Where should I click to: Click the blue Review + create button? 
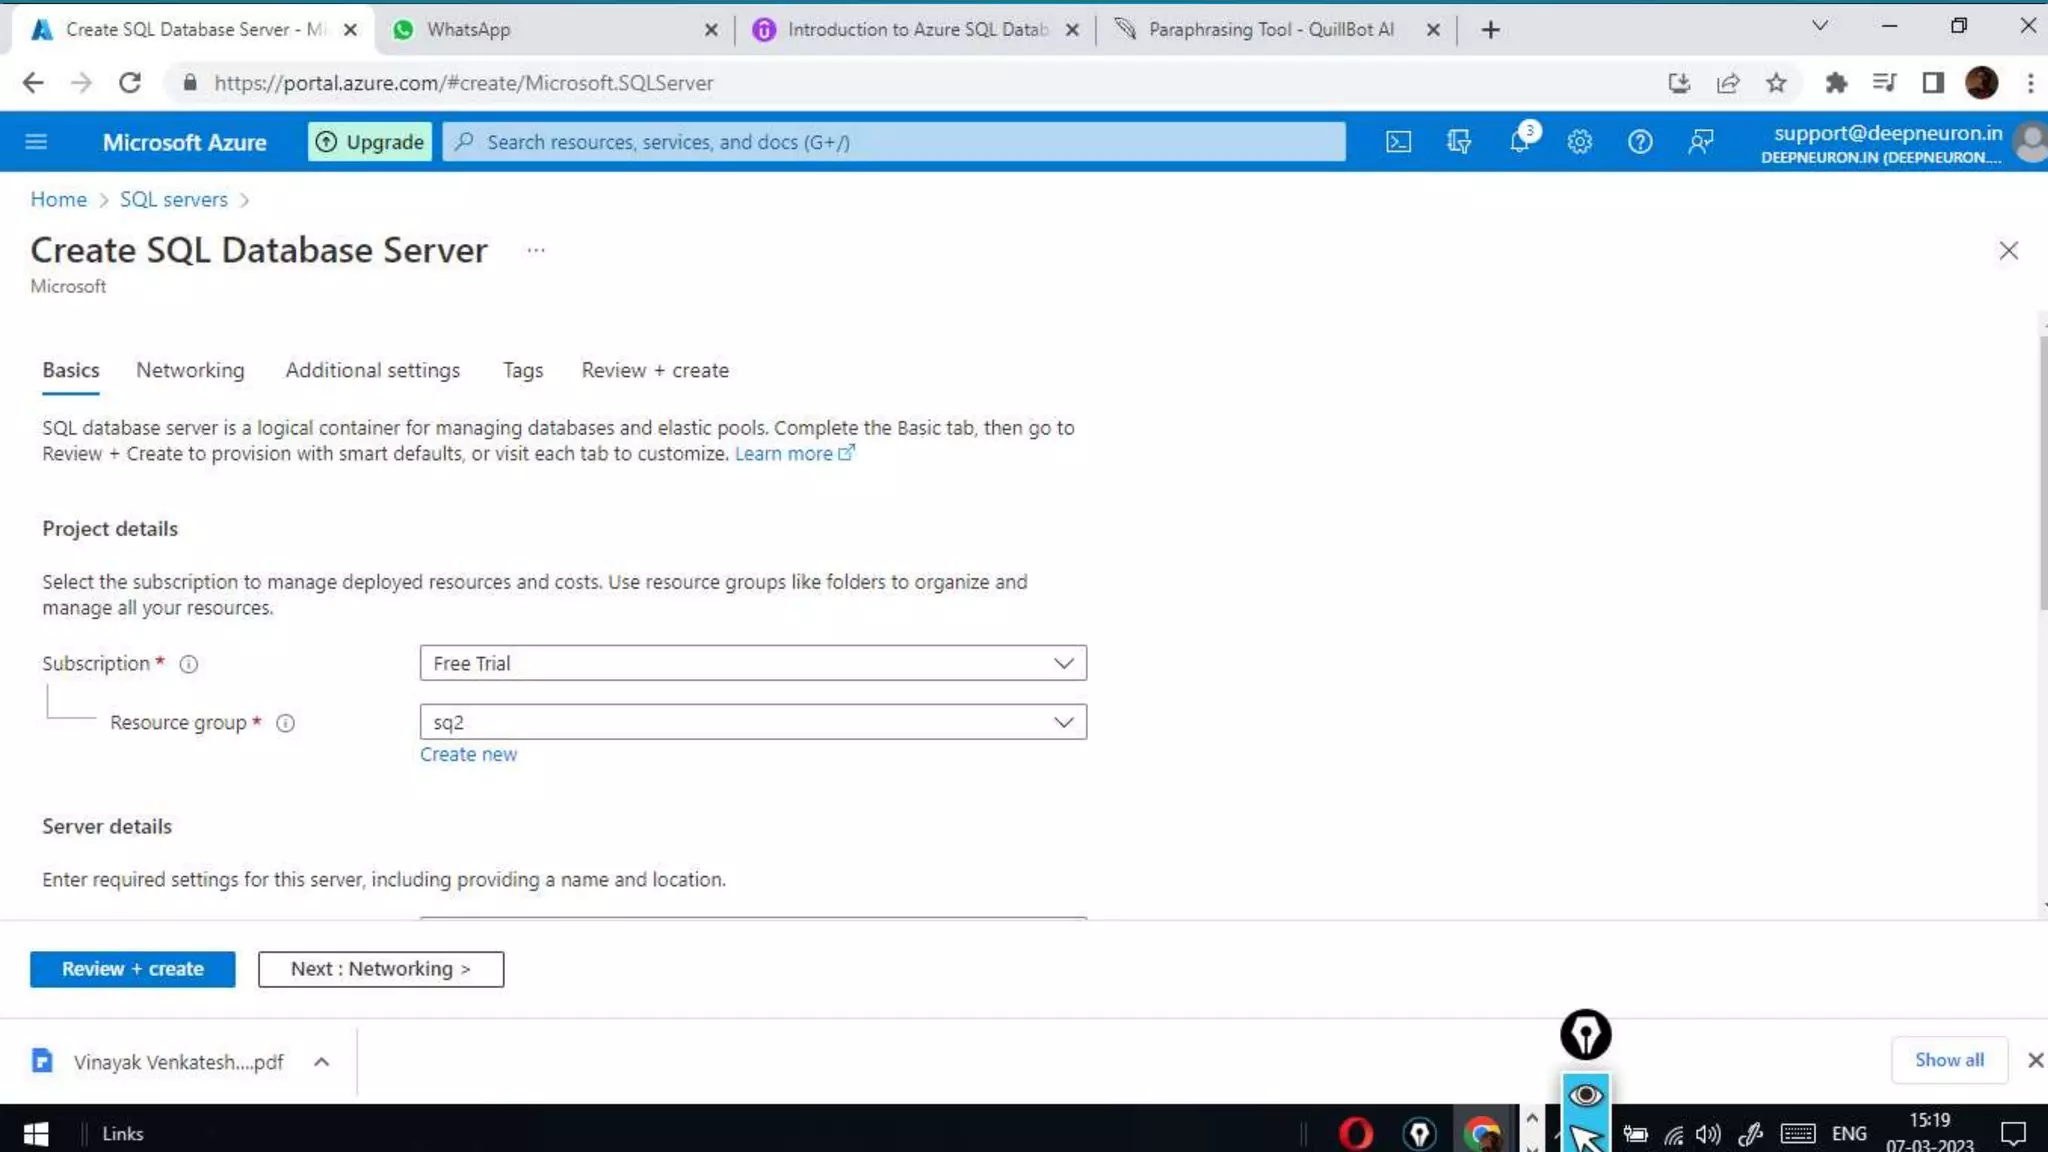[x=132, y=969]
